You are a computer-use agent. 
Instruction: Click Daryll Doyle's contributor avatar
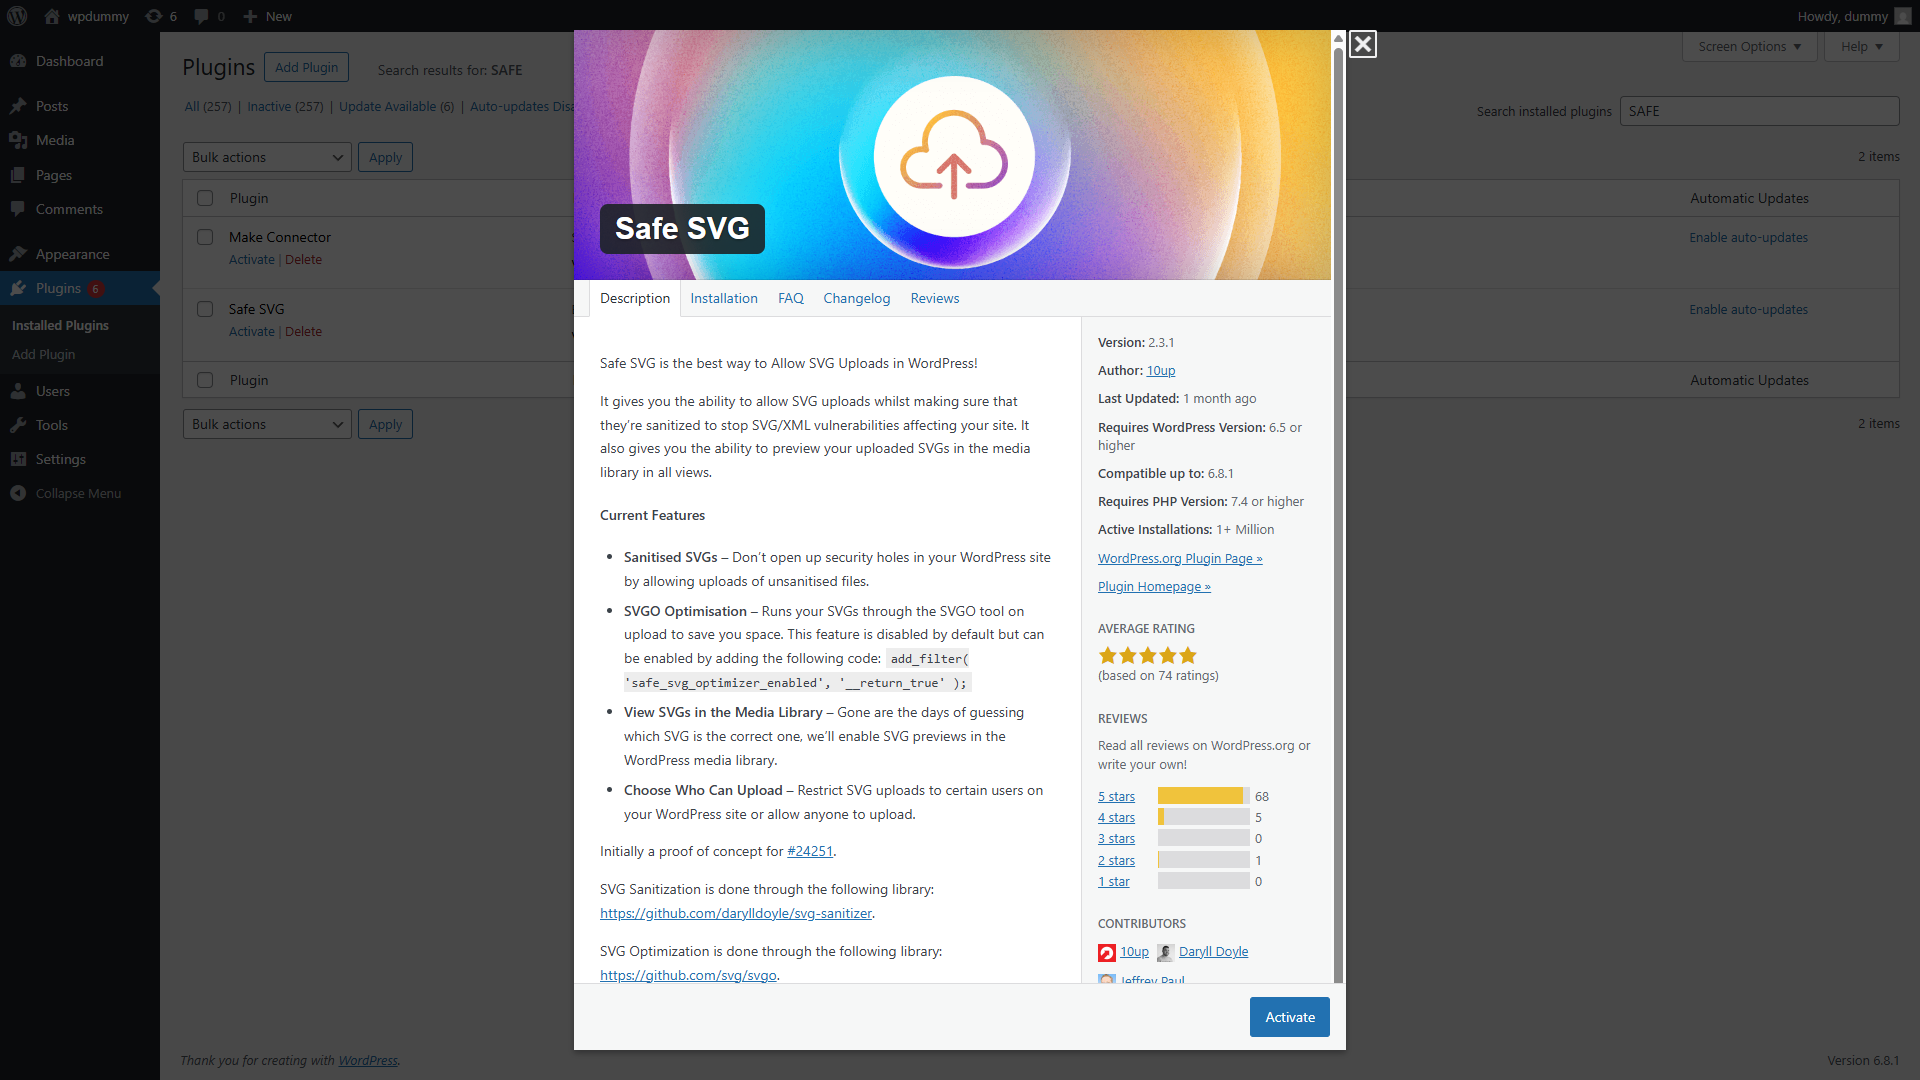coord(1165,952)
